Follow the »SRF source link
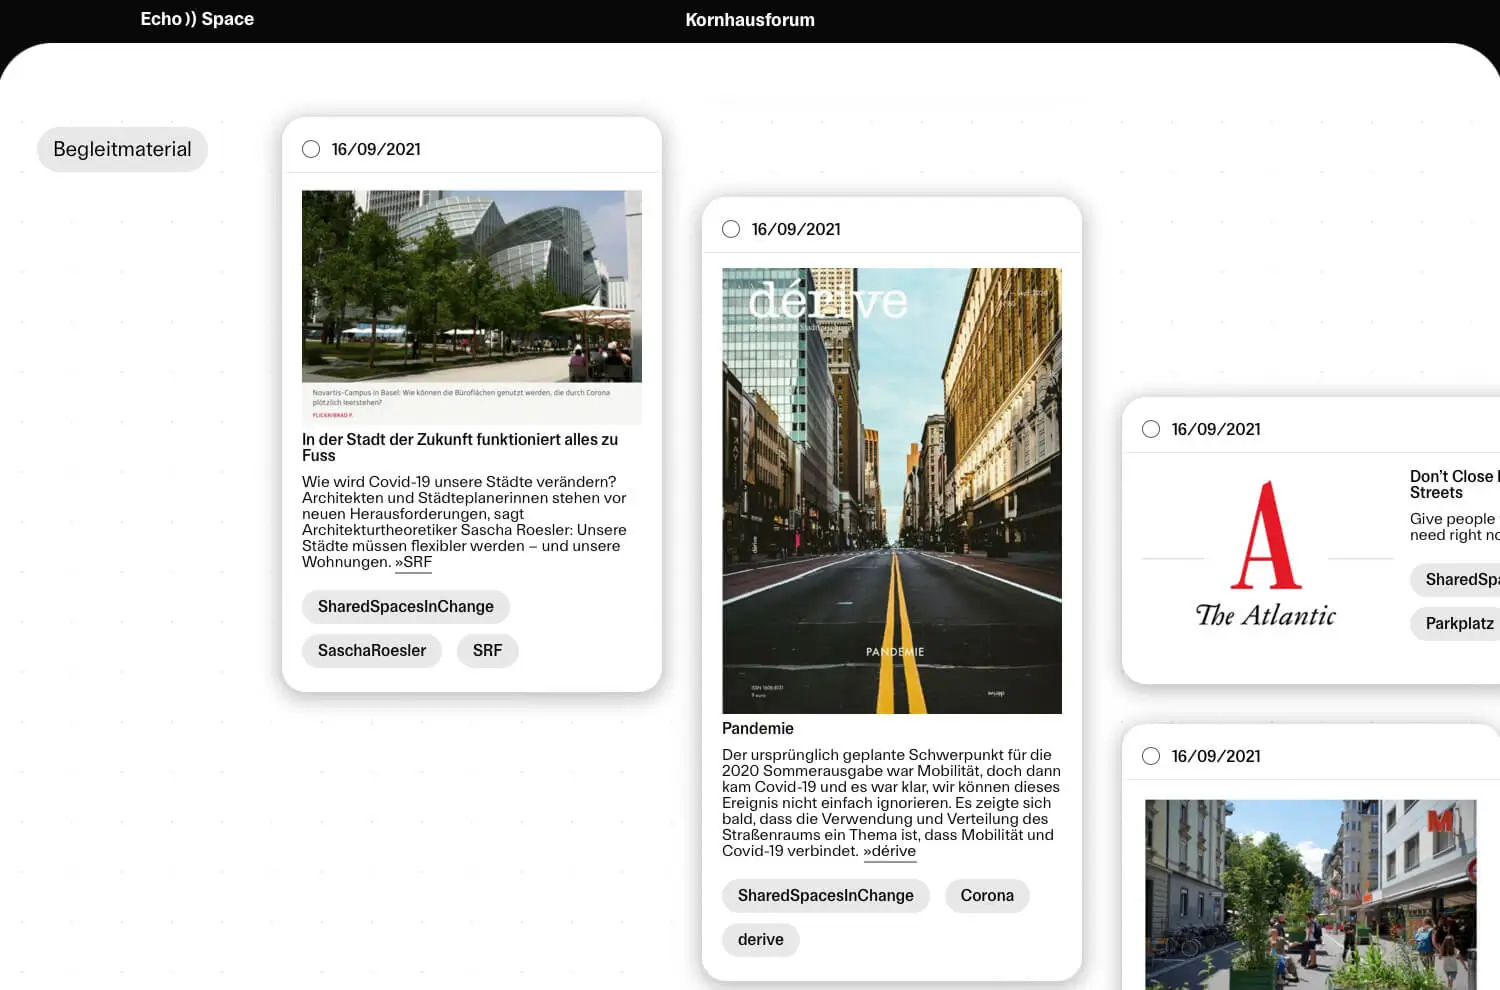Image resolution: width=1500 pixels, height=990 pixels. (x=414, y=562)
